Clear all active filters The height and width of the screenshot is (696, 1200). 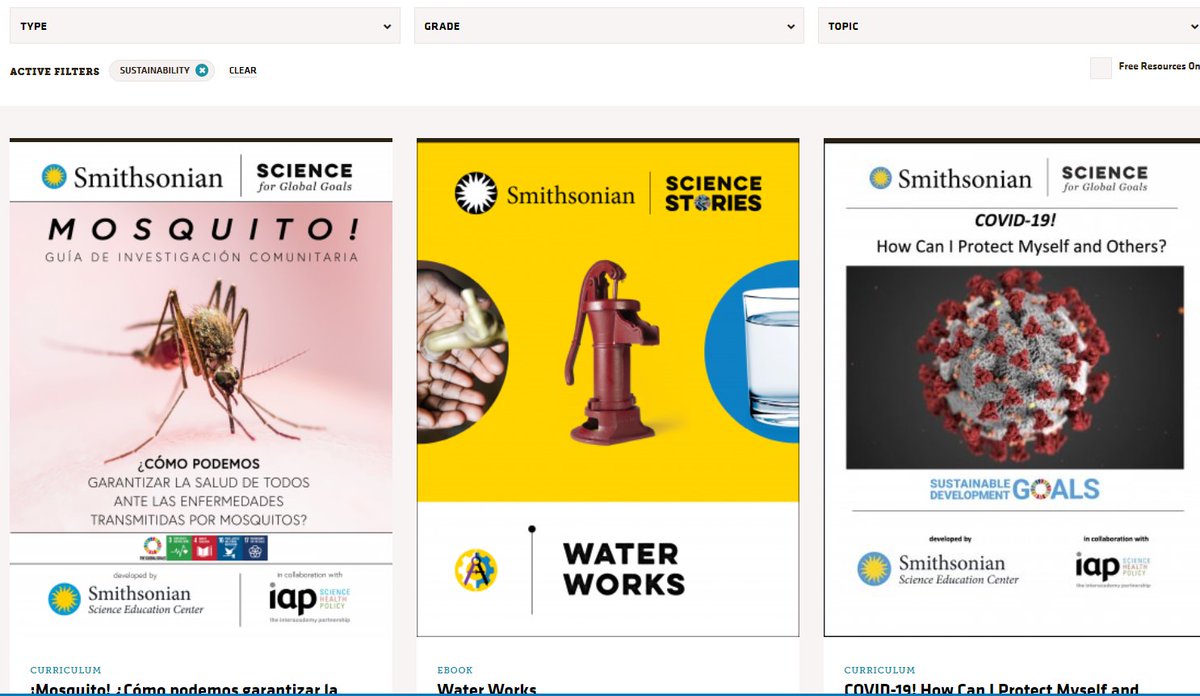coord(243,71)
